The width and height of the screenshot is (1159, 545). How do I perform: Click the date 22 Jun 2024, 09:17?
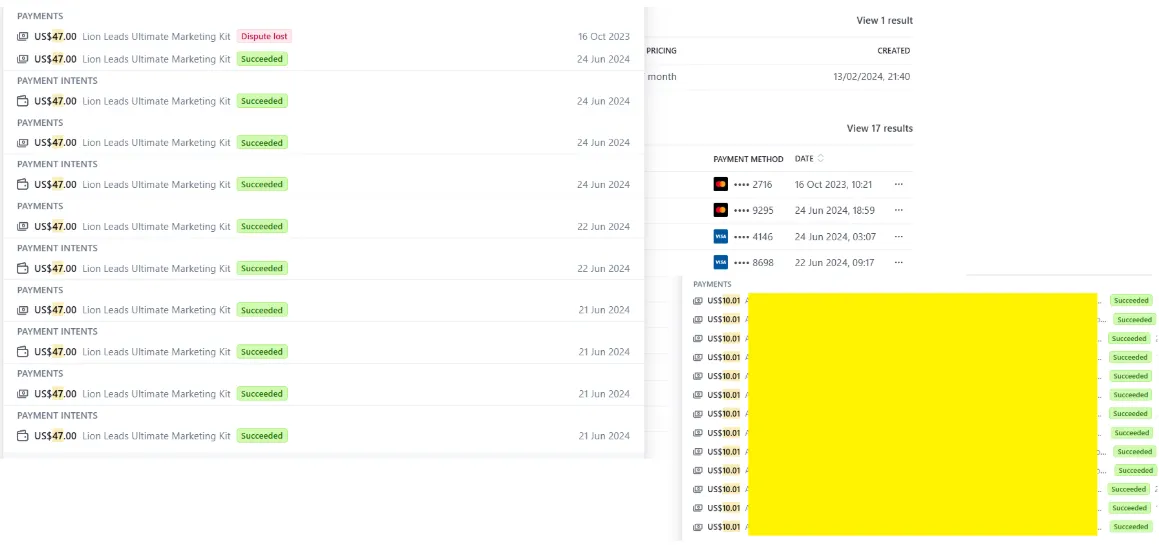[x=834, y=262]
